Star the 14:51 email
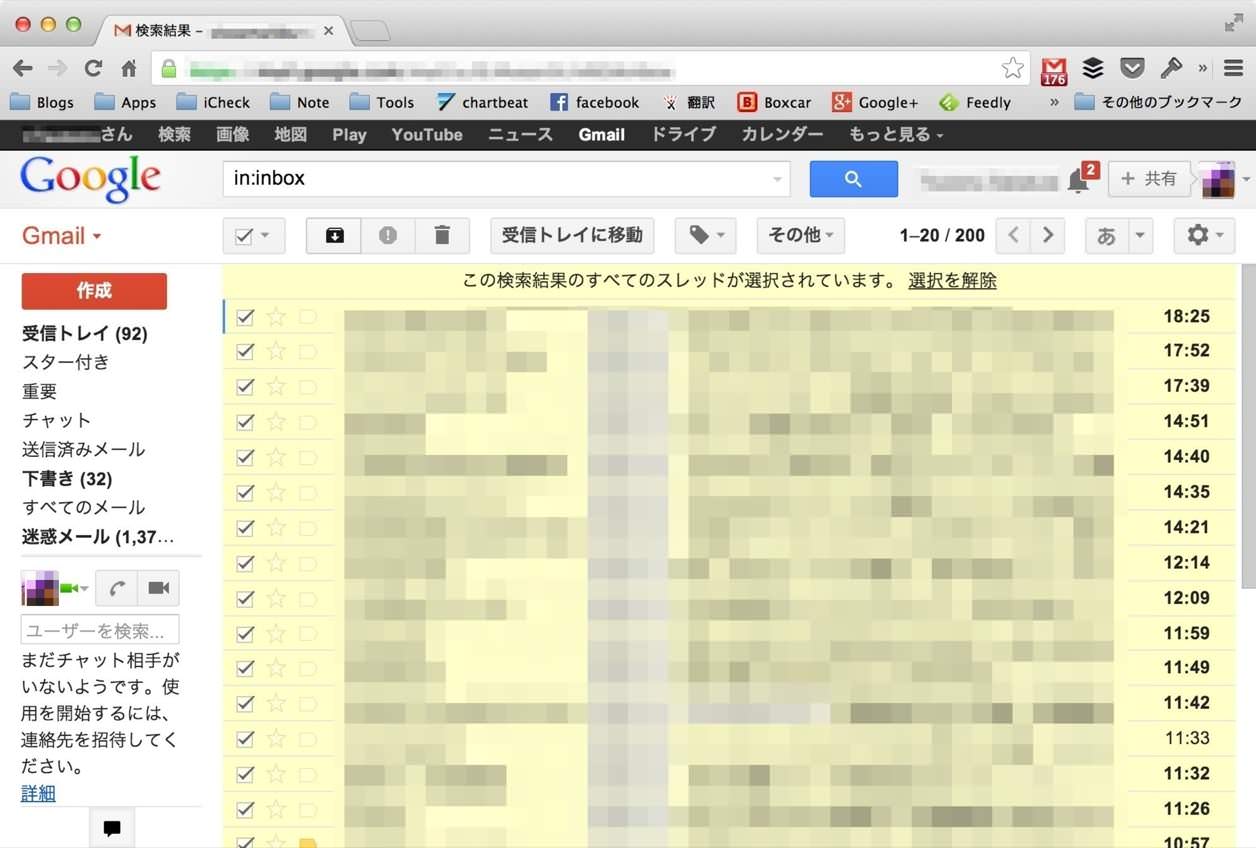The image size is (1256, 848). [276, 422]
